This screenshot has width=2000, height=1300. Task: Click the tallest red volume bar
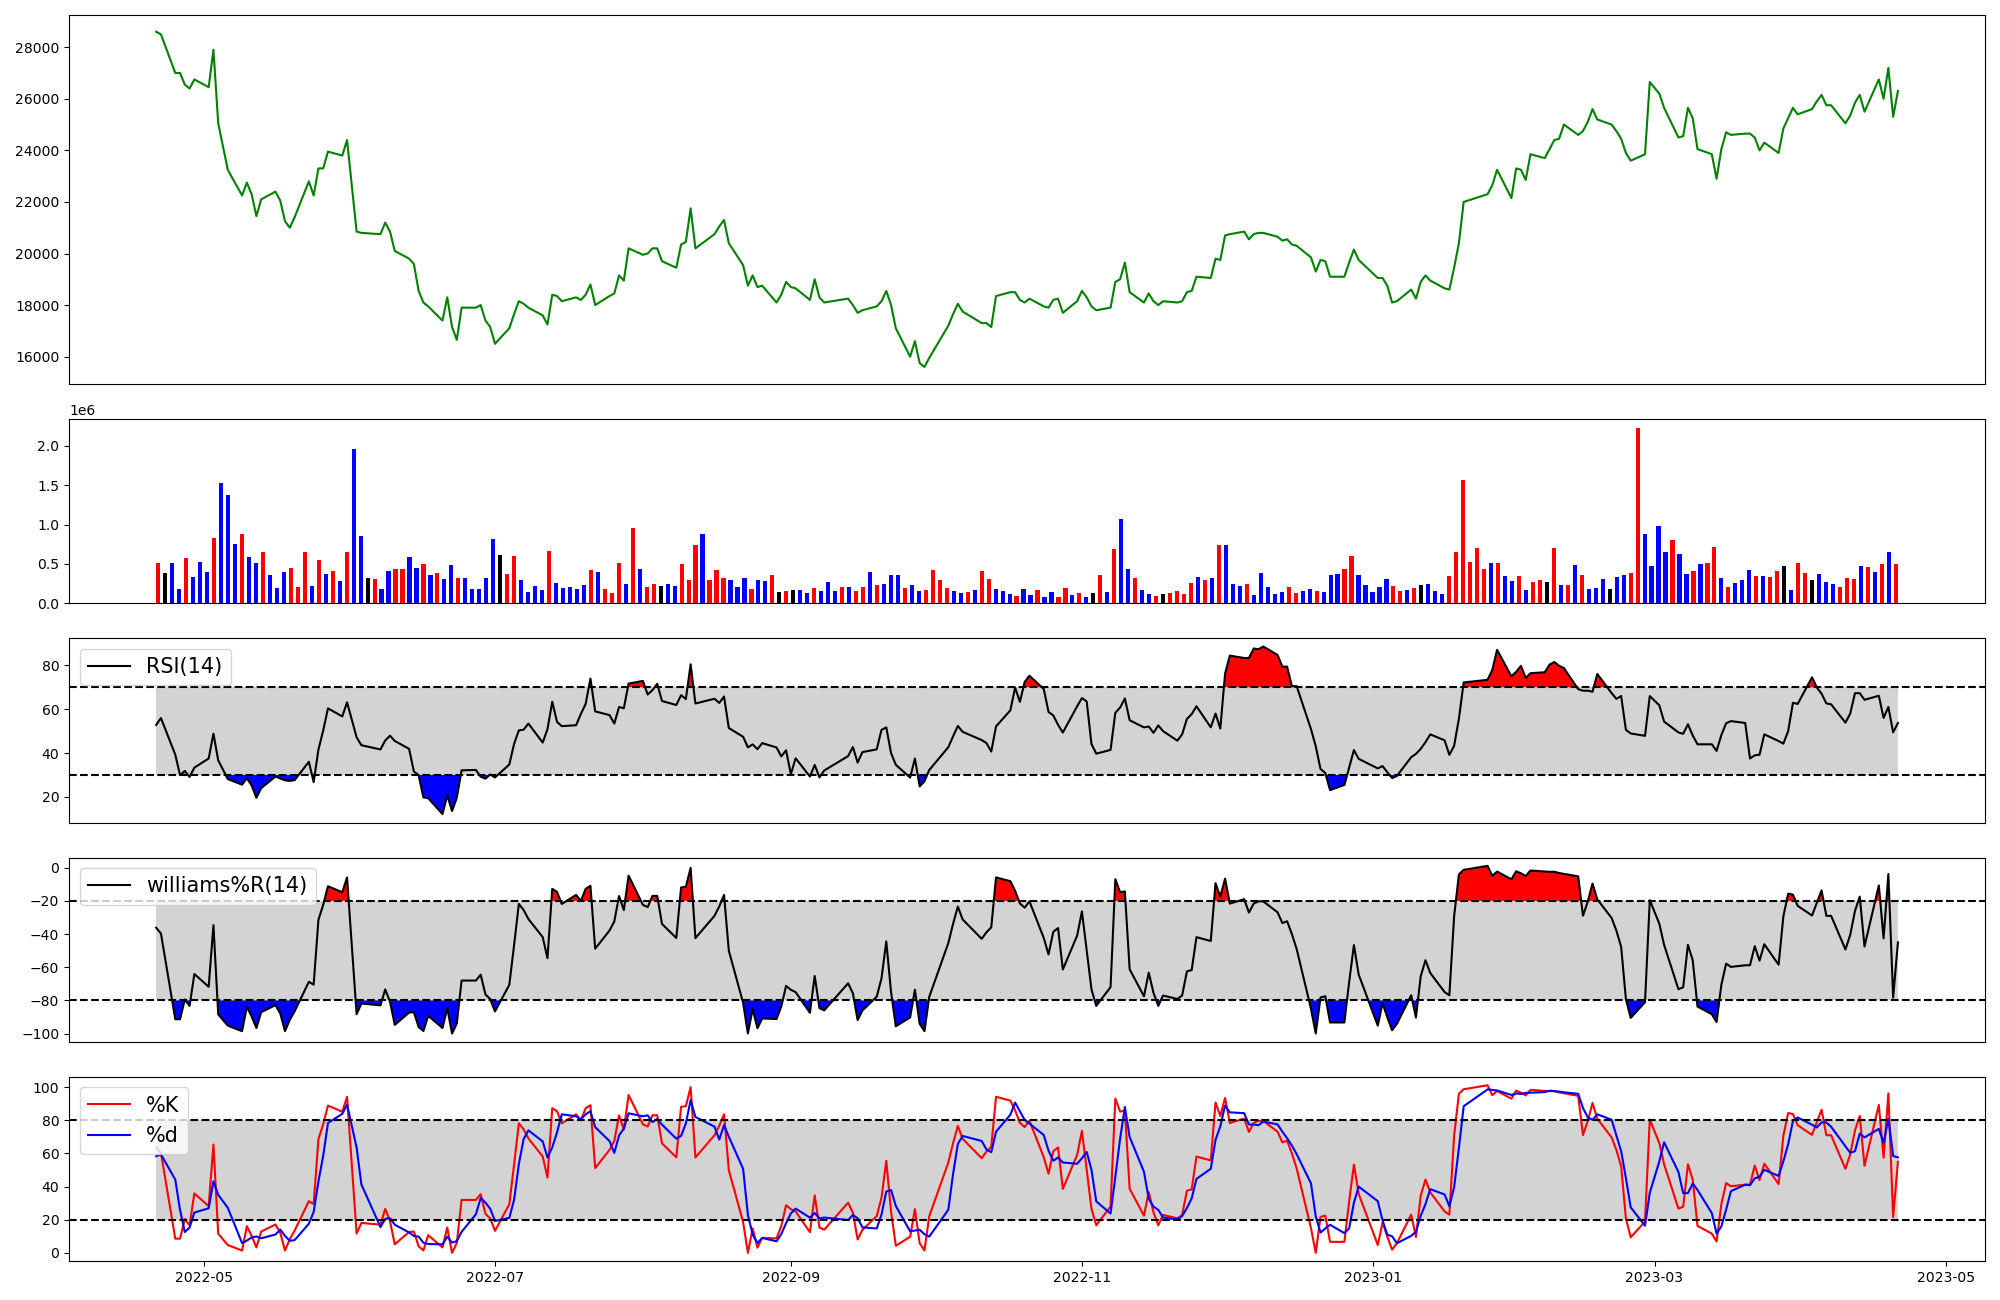point(1638,515)
